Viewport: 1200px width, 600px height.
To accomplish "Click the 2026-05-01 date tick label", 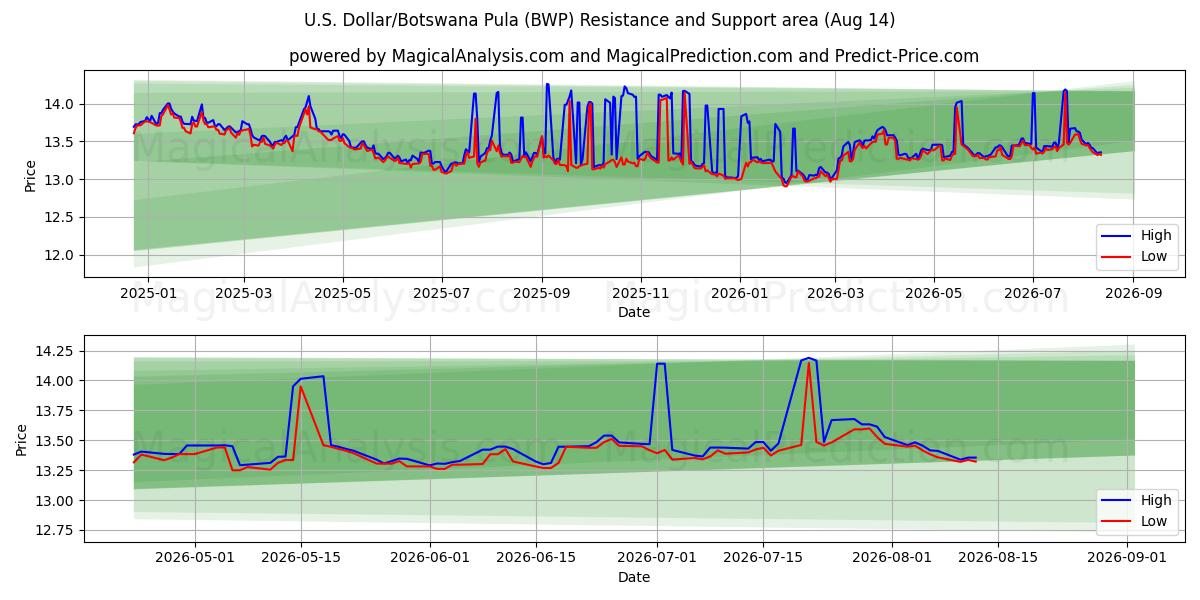I will coord(195,559).
